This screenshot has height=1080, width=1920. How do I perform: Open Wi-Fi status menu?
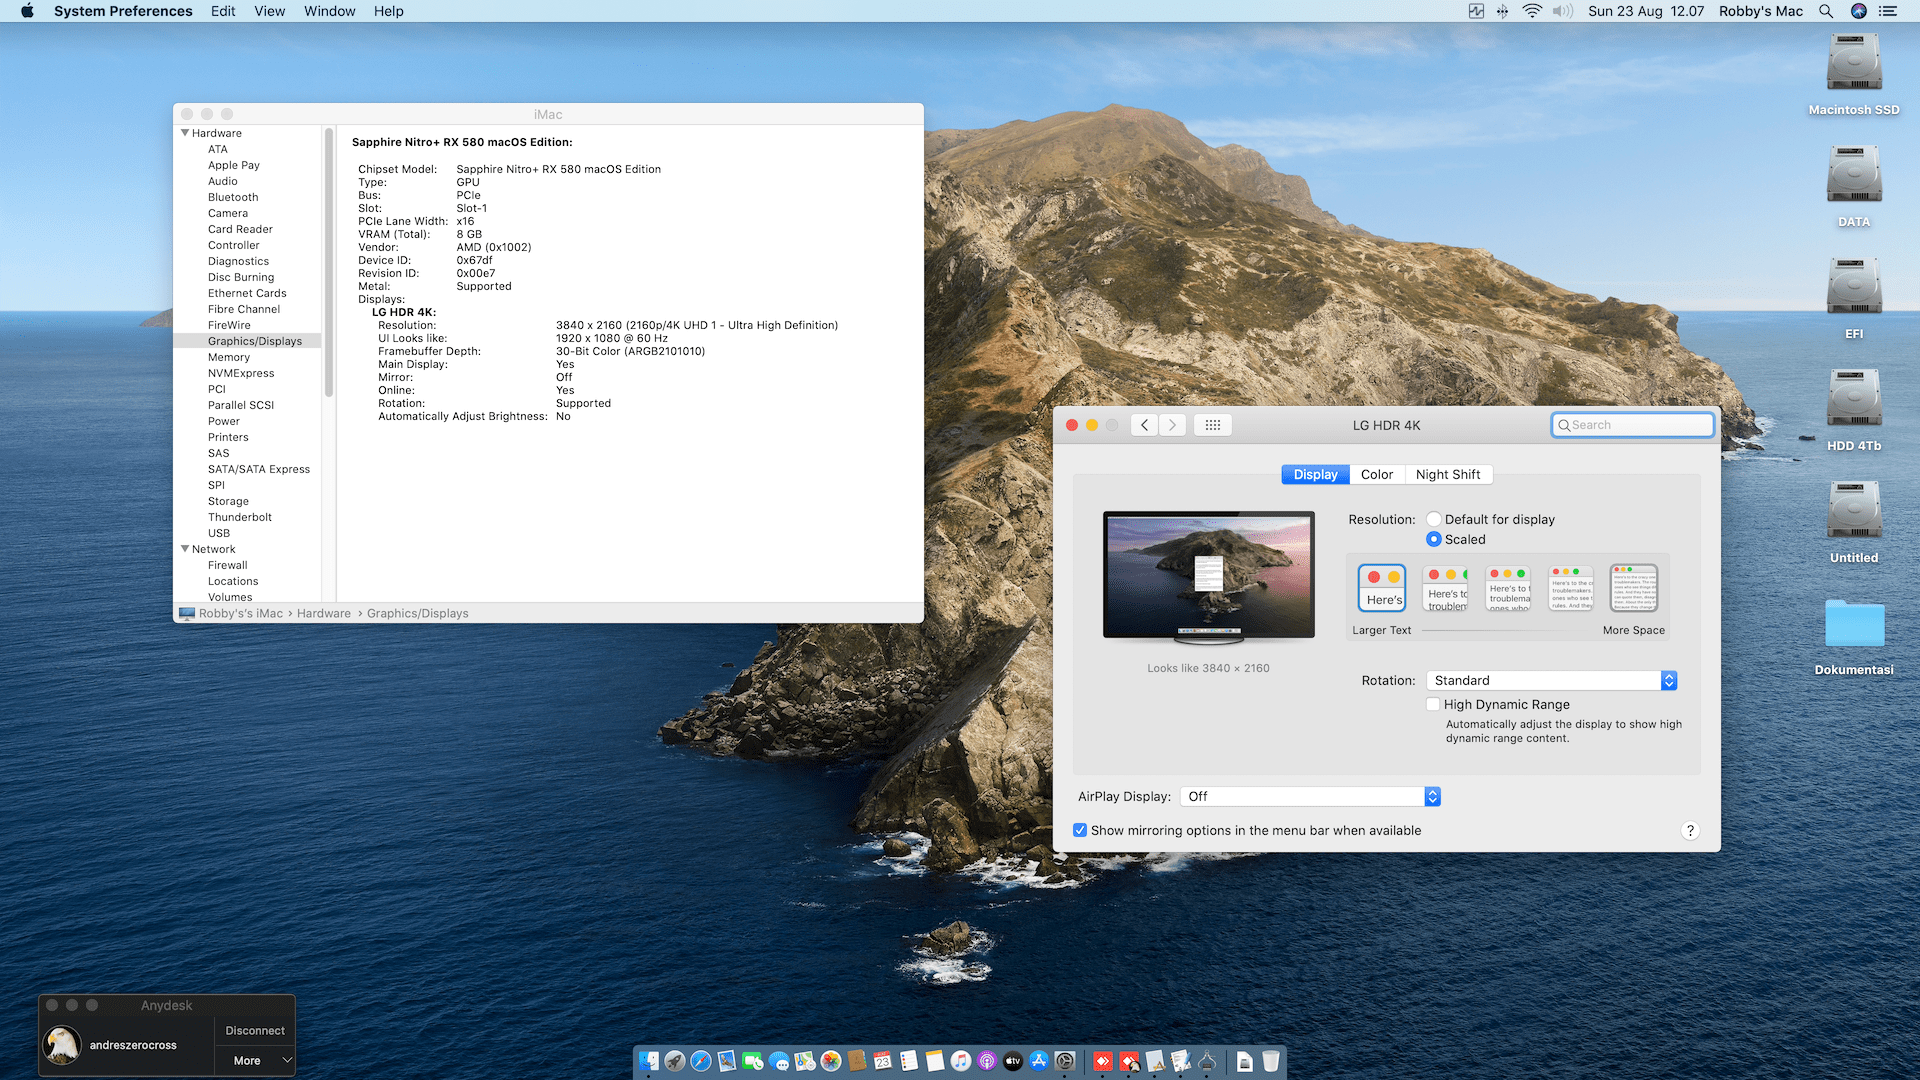coord(1532,11)
